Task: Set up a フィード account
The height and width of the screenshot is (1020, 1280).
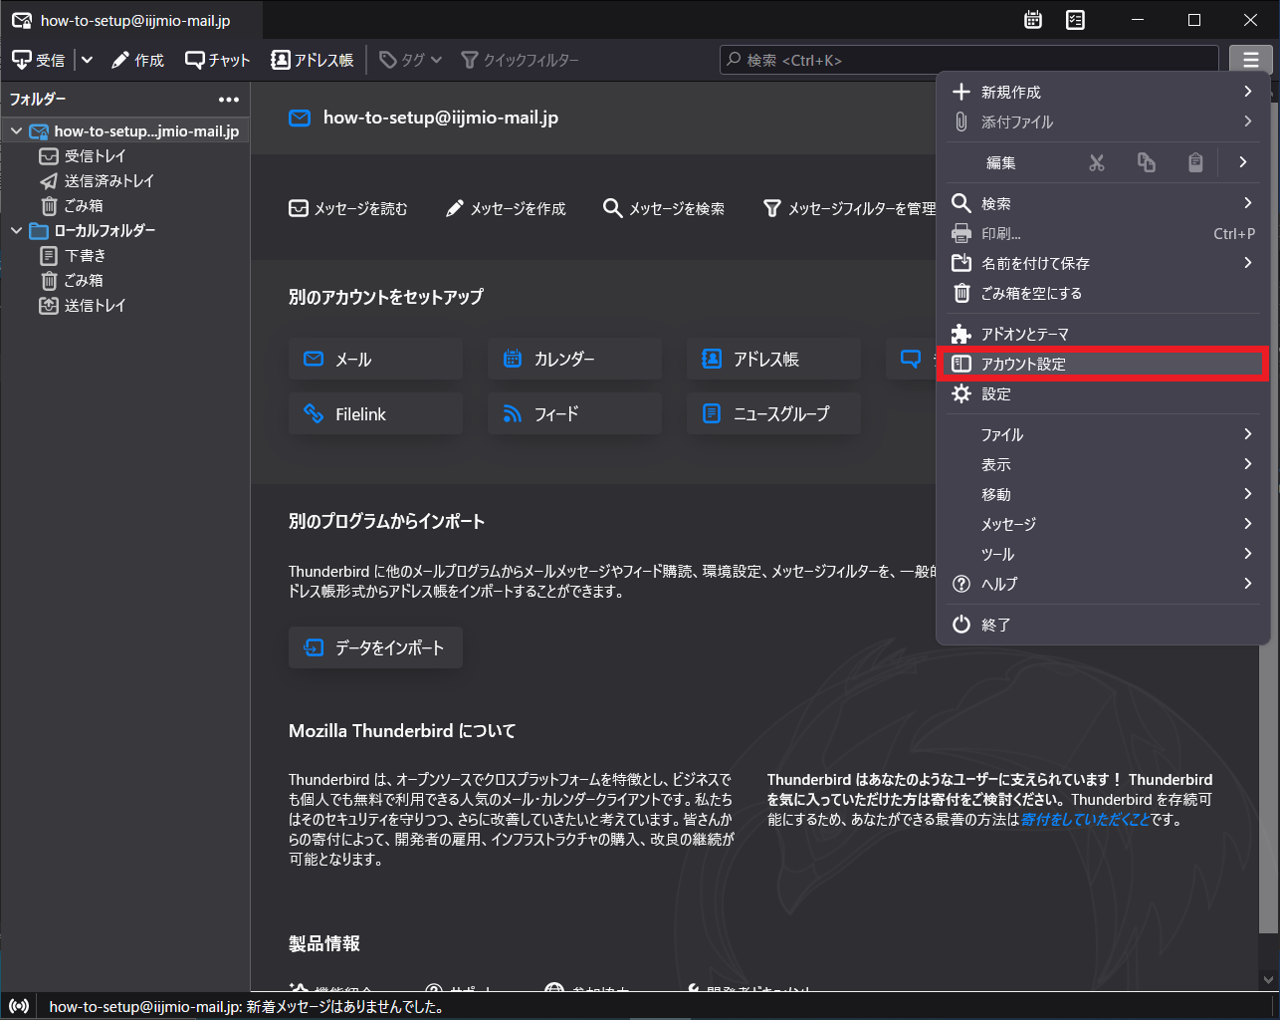Action: (575, 414)
